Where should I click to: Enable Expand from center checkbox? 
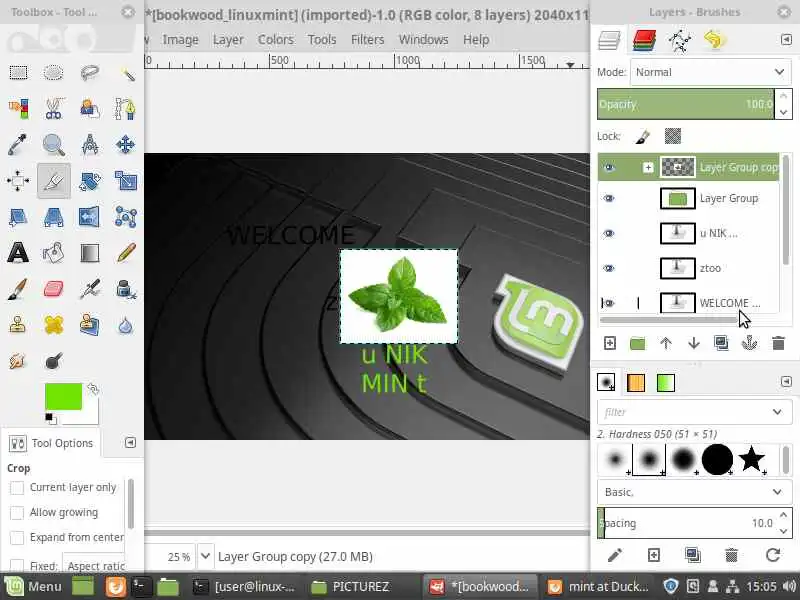(17, 537)
